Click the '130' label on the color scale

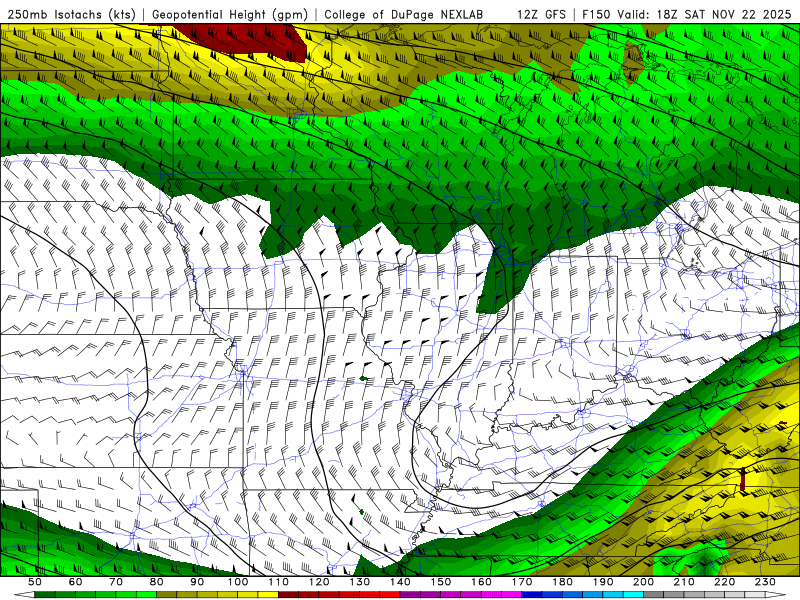360,582
